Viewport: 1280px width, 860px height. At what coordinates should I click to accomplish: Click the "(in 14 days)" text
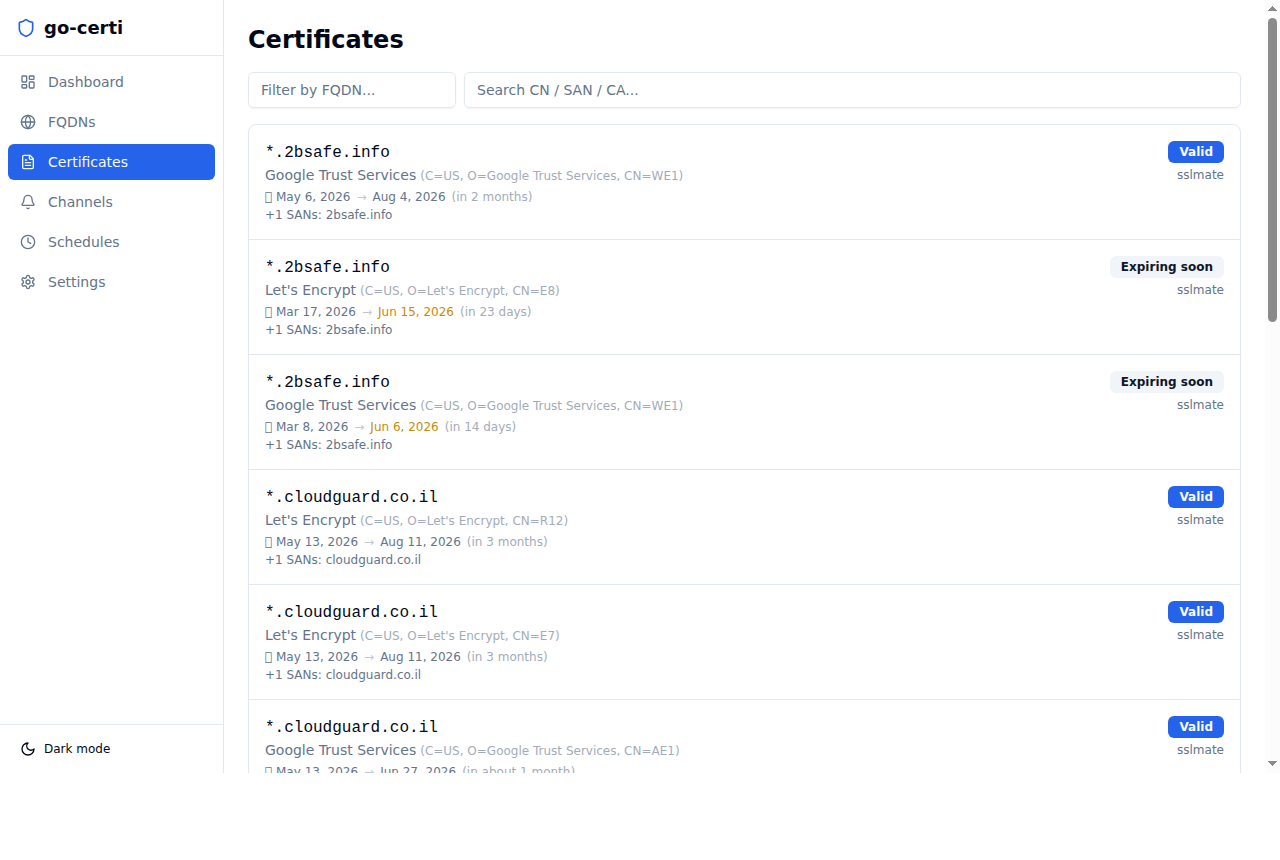tap(480, 427)
